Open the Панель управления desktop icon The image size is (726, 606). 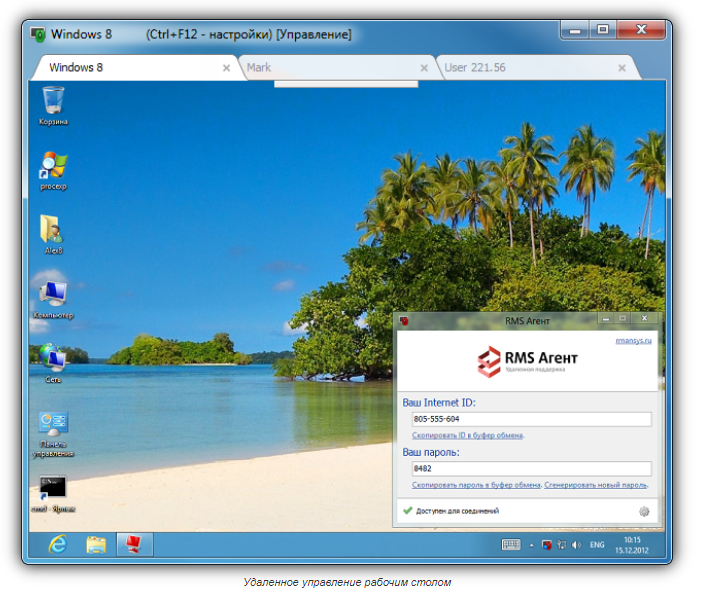(54, 425)
